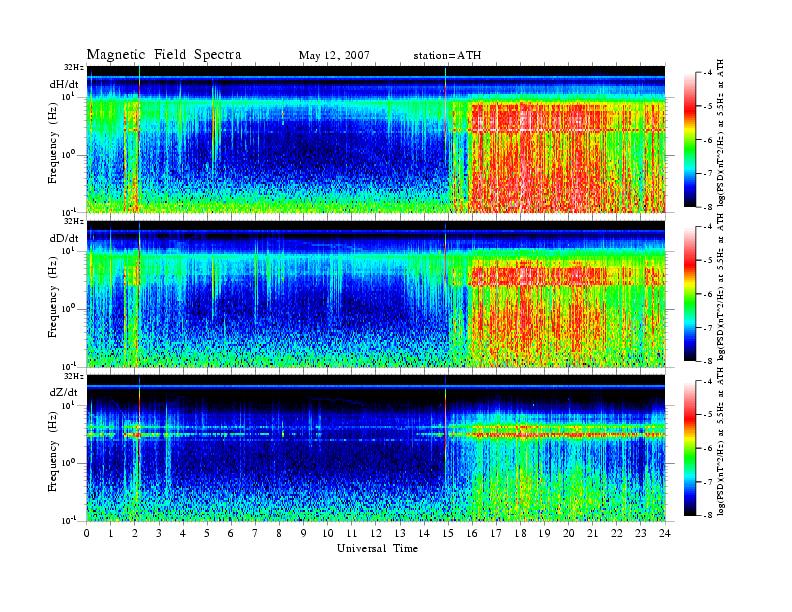Click hour '20' on the time axis
This screenshot has width=792, height=612.
[x=569, y=534]
